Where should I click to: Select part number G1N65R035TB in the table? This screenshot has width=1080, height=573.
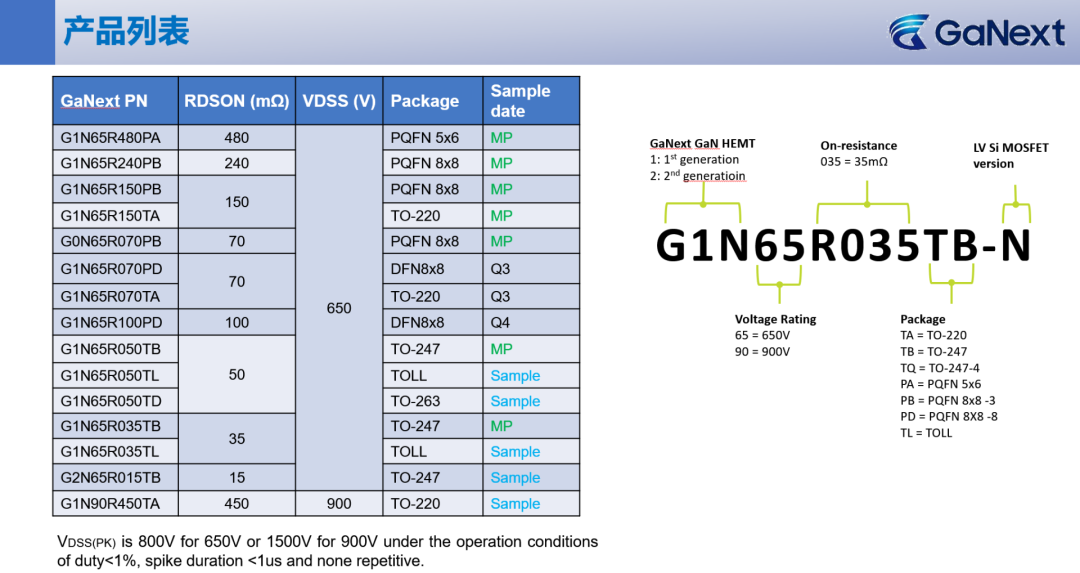click(x=110, y=426)
